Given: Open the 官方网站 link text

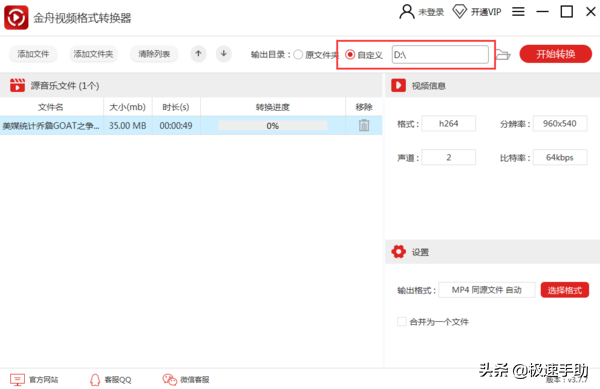Looking at the screenshot, I should [x=44, y=379].
